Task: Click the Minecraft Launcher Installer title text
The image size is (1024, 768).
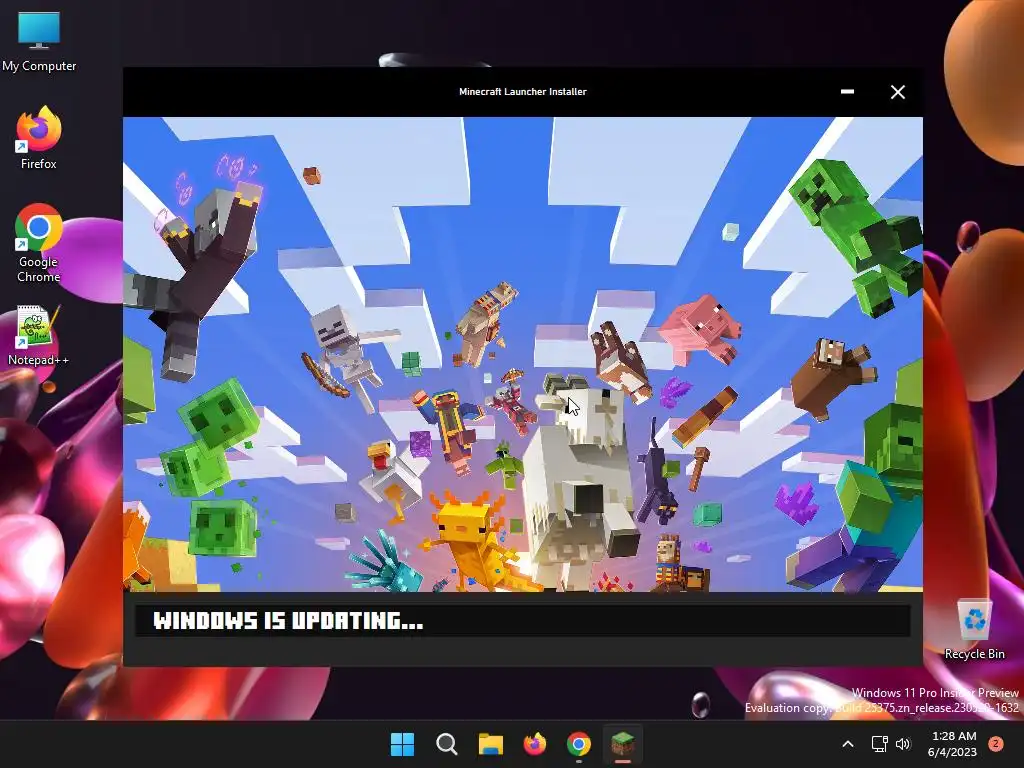Action: click(522, 91)
